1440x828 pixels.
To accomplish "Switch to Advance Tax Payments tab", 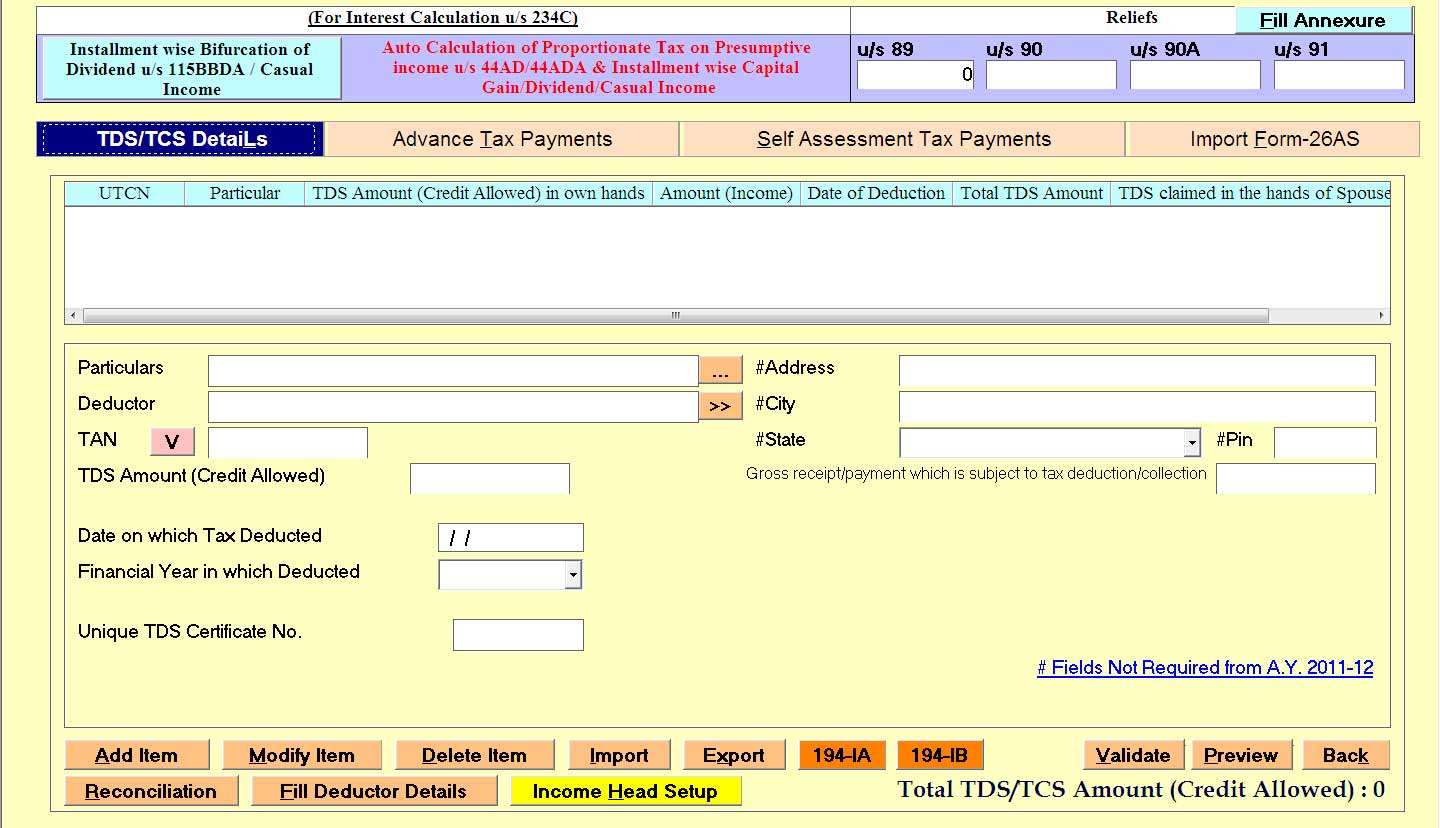I will [502, 139].
